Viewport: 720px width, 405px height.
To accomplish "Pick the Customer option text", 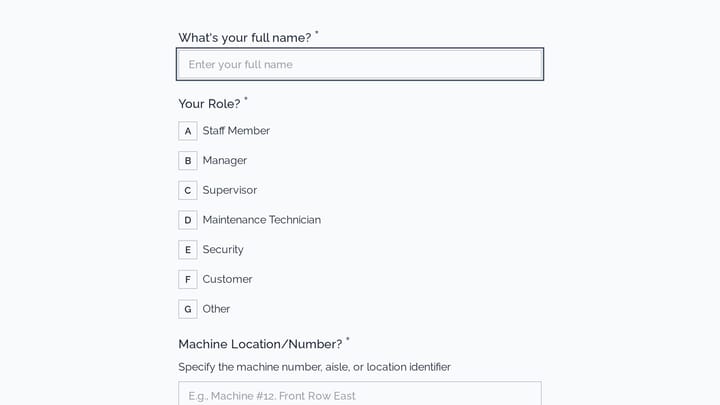I will tap(227, 279).
